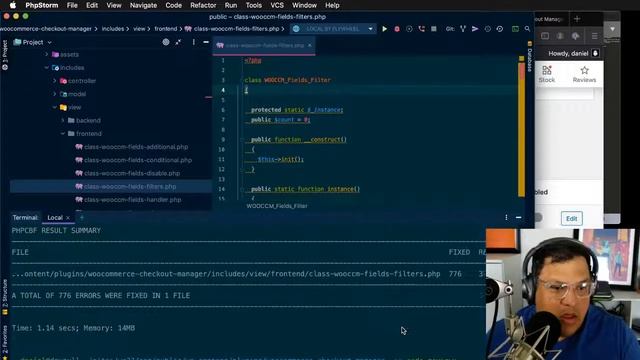Open the PhpStorm application menu
Screen dimensions: 640x360
pyautogui.click(x=42, y=5)
